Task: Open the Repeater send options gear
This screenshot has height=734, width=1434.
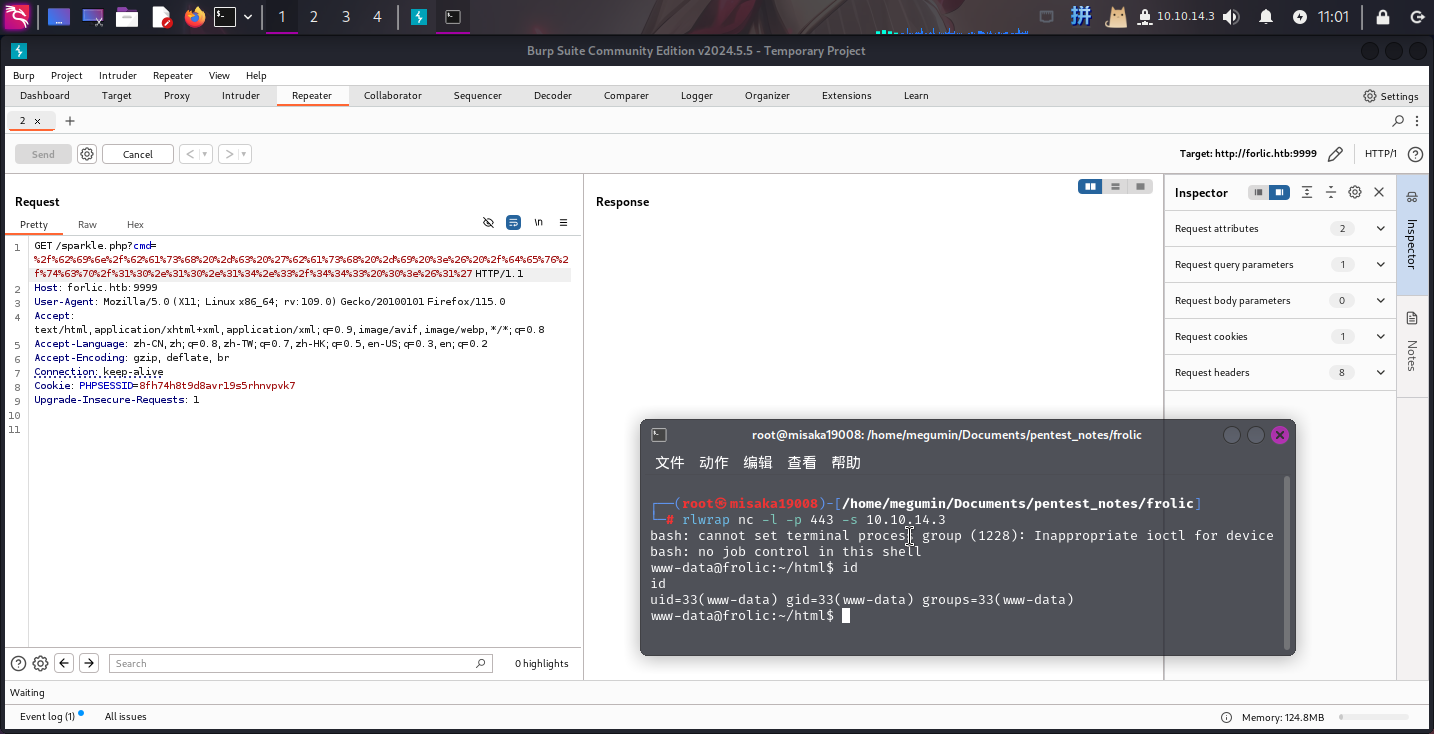Action: pyautogui.click(x=87, y=154)
